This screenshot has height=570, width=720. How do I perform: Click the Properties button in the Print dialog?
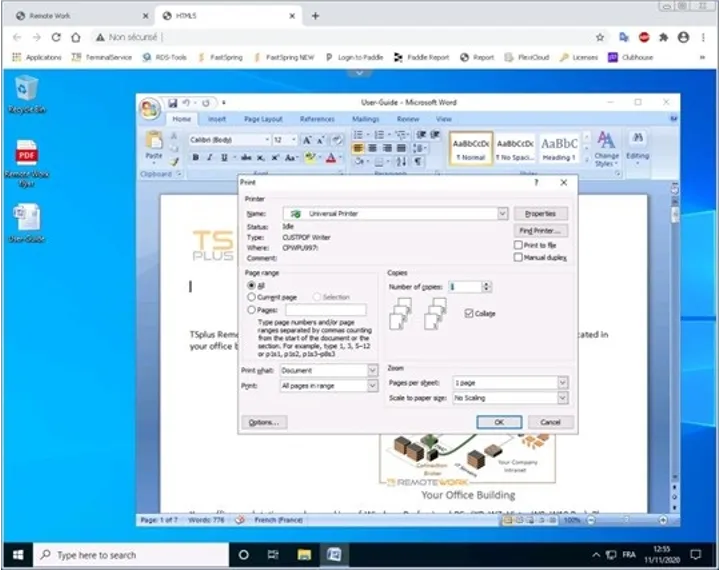(540, 214)
